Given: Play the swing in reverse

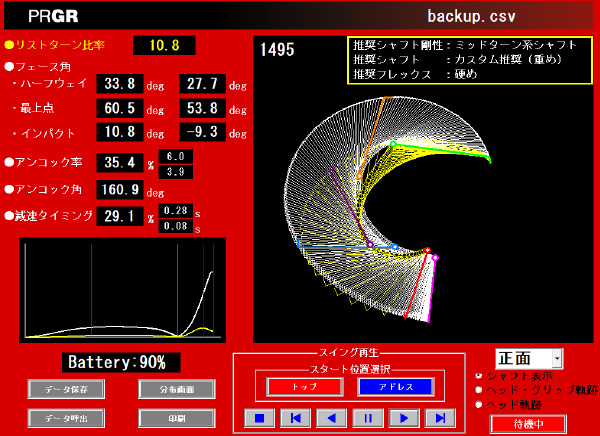Looking at the screenshot, I should (330, 418).
